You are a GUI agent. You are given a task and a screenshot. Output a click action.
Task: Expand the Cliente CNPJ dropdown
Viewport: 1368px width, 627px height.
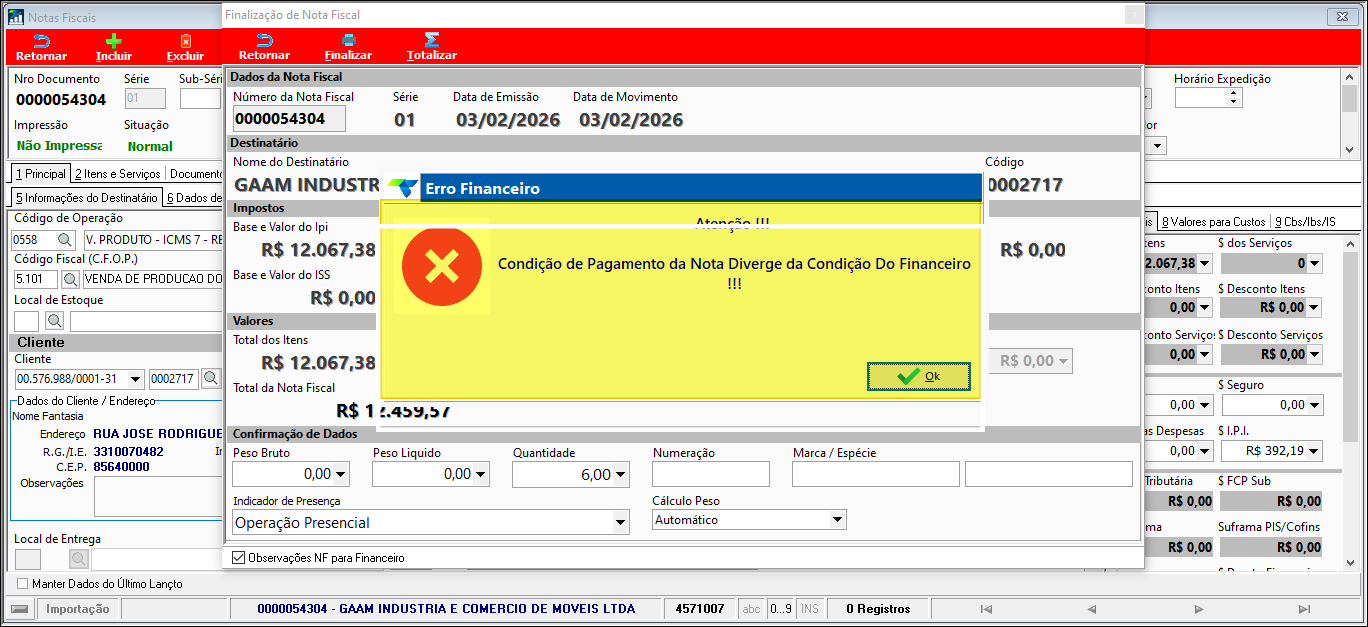138,379
